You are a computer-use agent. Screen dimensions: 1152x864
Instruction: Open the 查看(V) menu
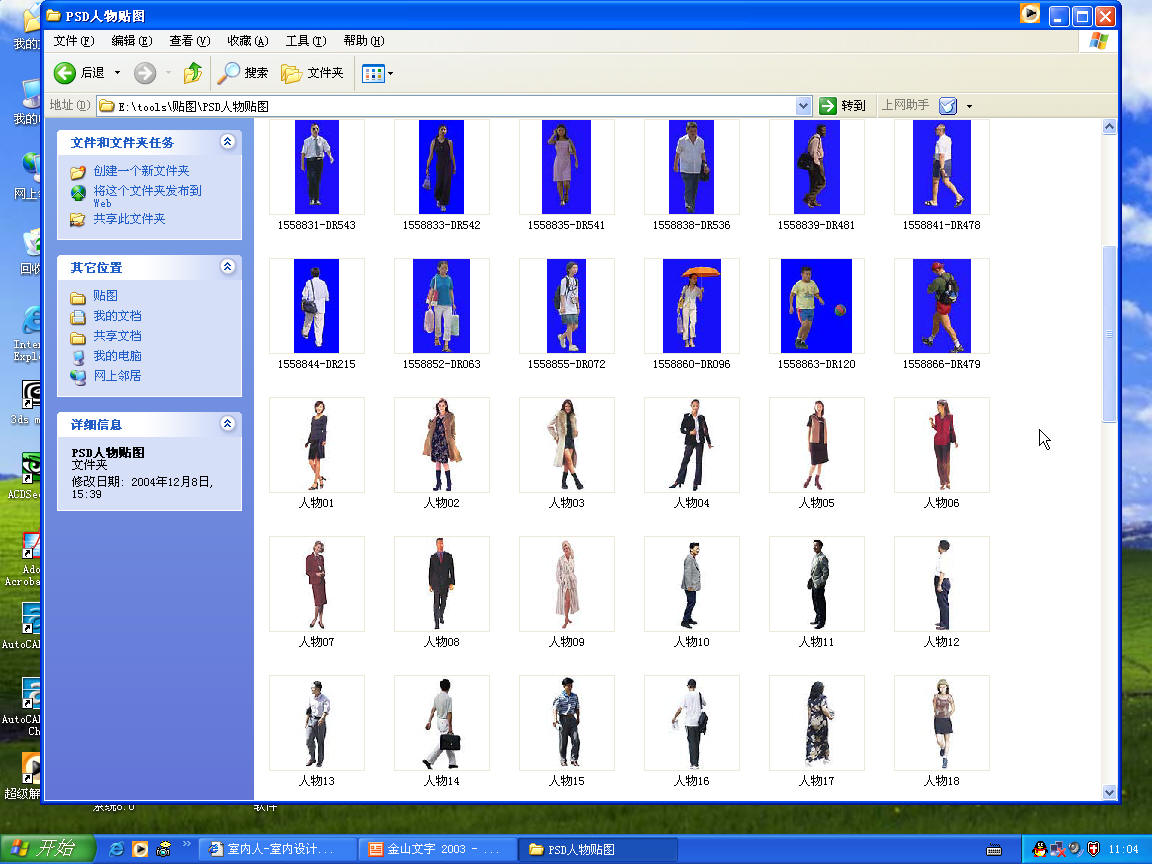click(x=190, y=40)
